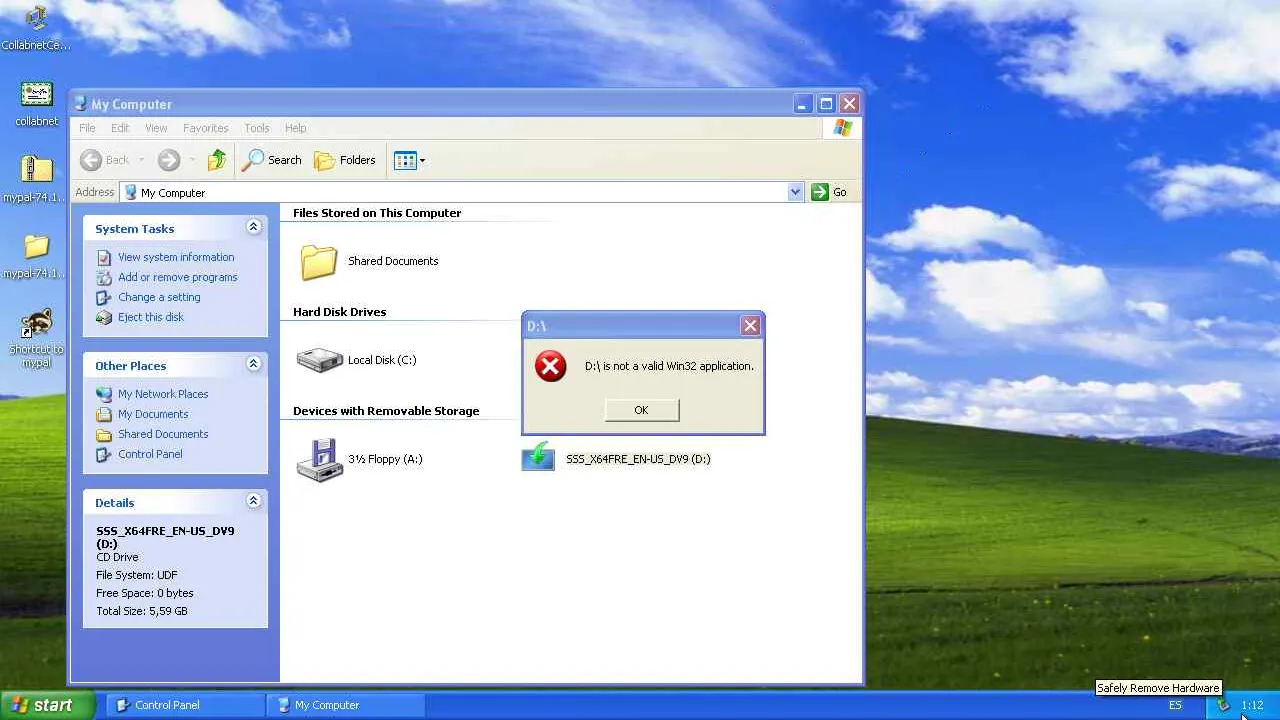Image resolution: width=1280 pixels, height=720 pixels.
Task: Collapse the Details panel
Action: pos(254,501)
